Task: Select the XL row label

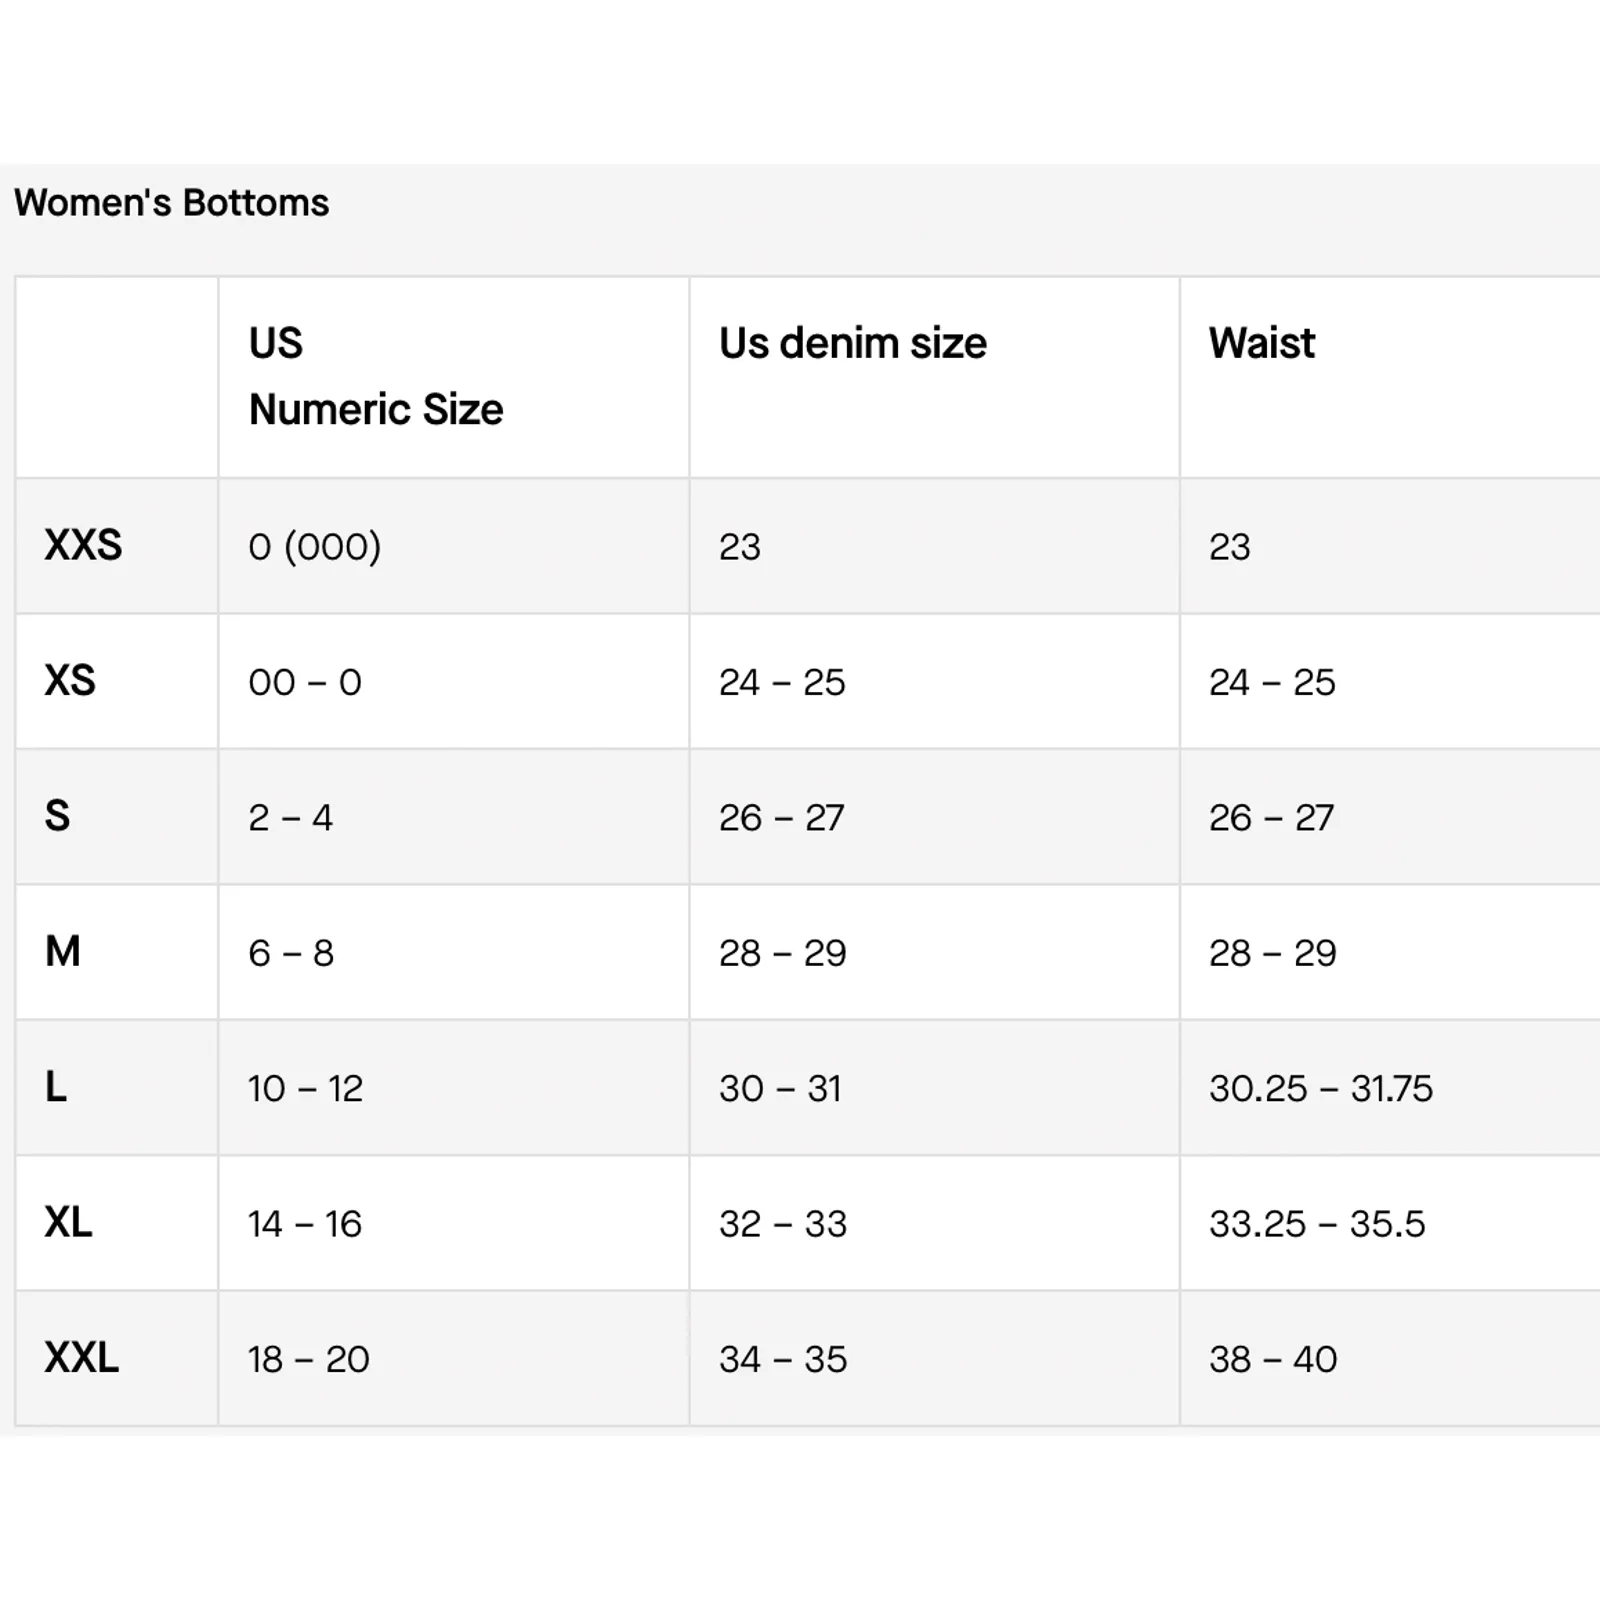Action: (68, 1222)
